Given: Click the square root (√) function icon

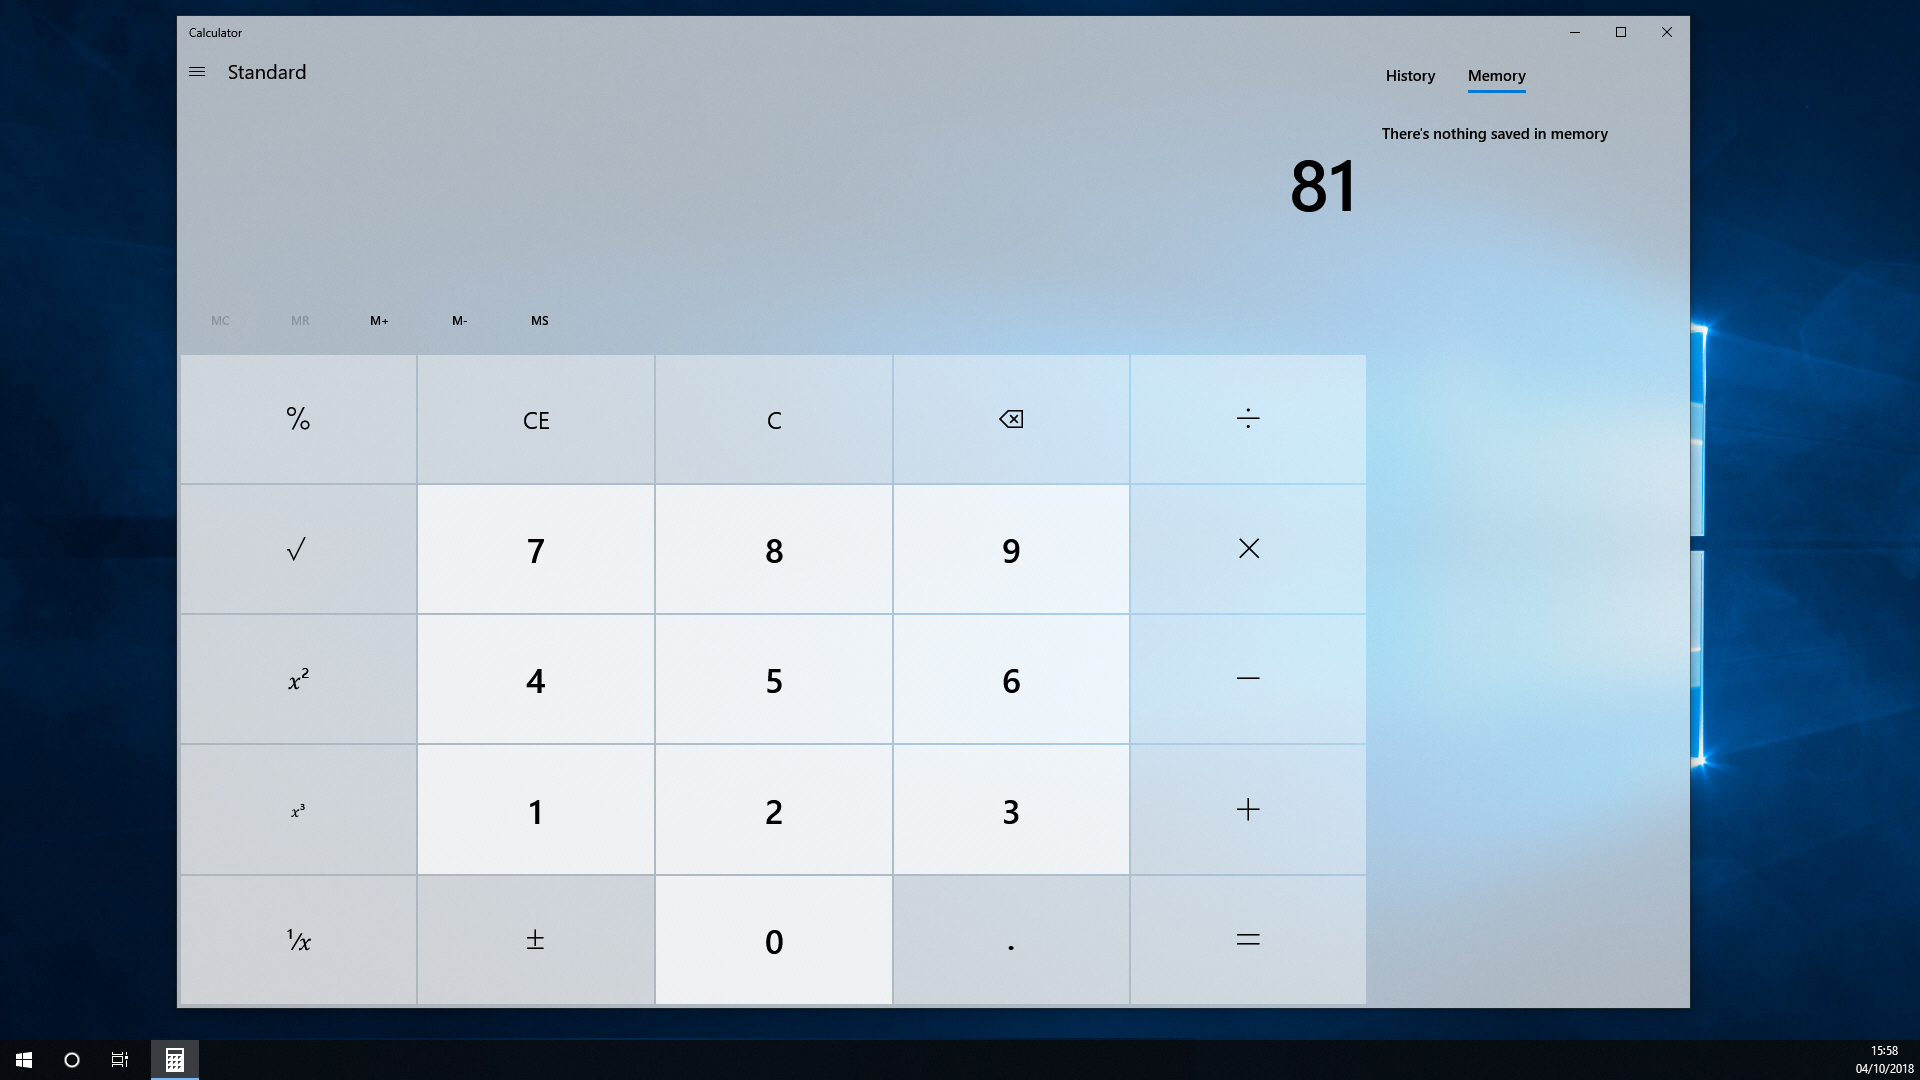Looking at the screenshot, I should tap(297, 549).
